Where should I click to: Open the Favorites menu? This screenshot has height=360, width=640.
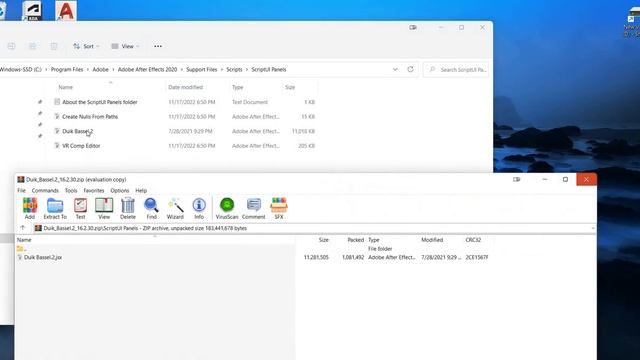[x=94, y=191]
